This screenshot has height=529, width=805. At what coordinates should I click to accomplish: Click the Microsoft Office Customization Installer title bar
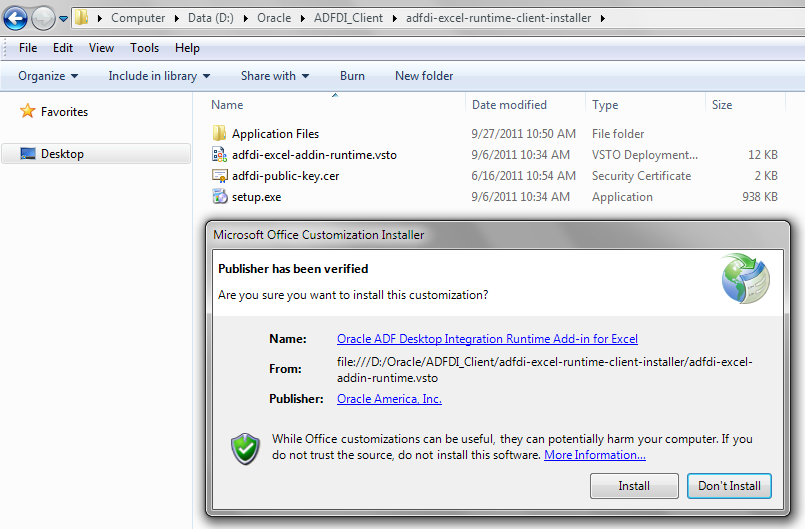497,235
